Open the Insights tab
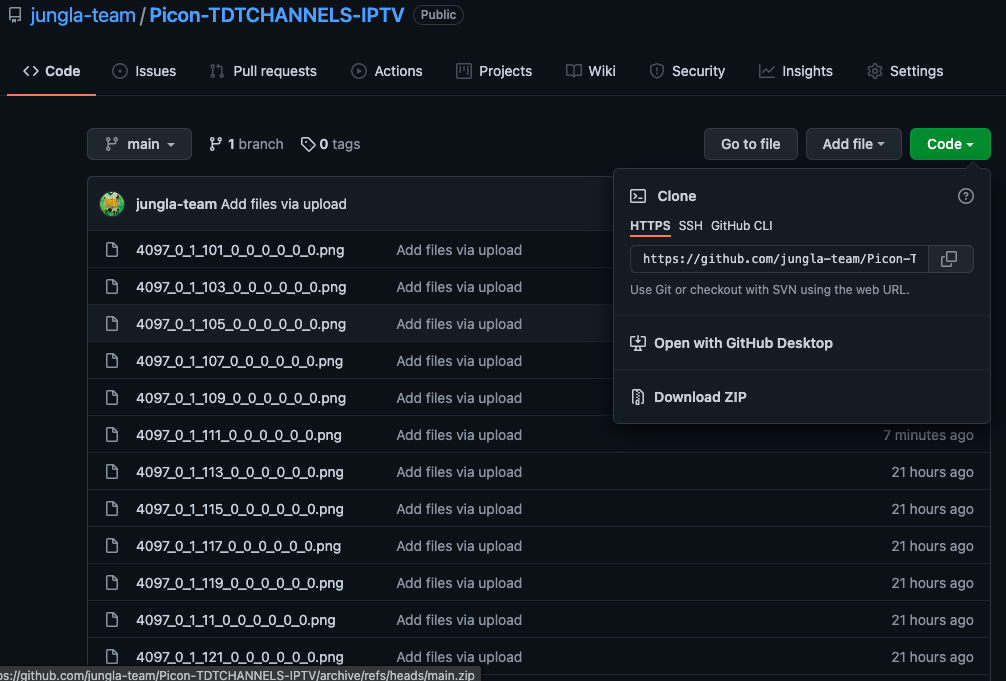 click(x=796, y=71)
